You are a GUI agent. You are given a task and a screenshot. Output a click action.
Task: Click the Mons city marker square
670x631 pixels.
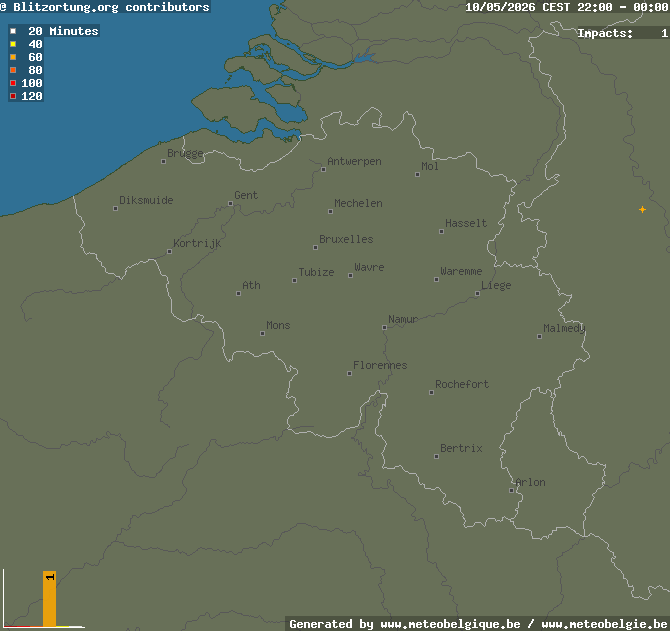click(x=262, y=334)
